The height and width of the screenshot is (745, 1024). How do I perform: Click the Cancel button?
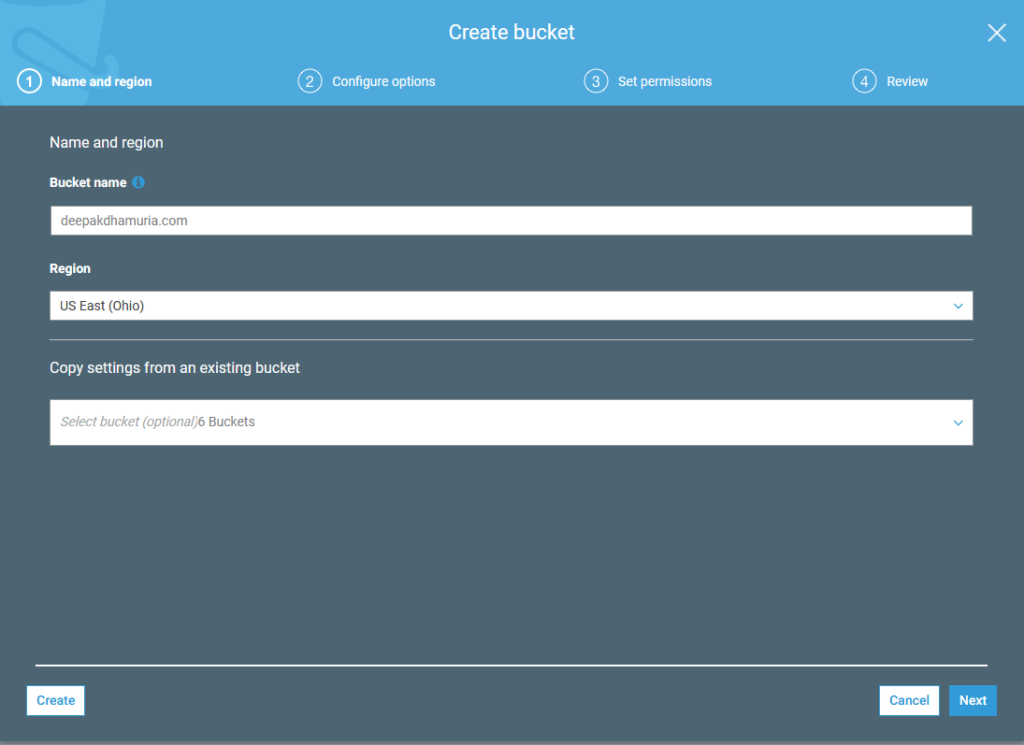tap(908, 701)
